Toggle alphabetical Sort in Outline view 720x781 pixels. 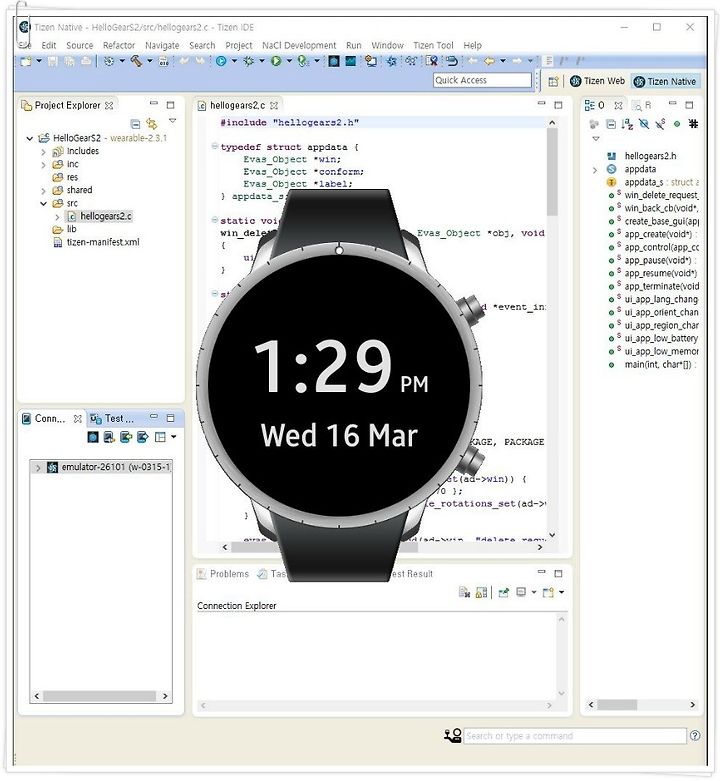(x=627, y=124)
